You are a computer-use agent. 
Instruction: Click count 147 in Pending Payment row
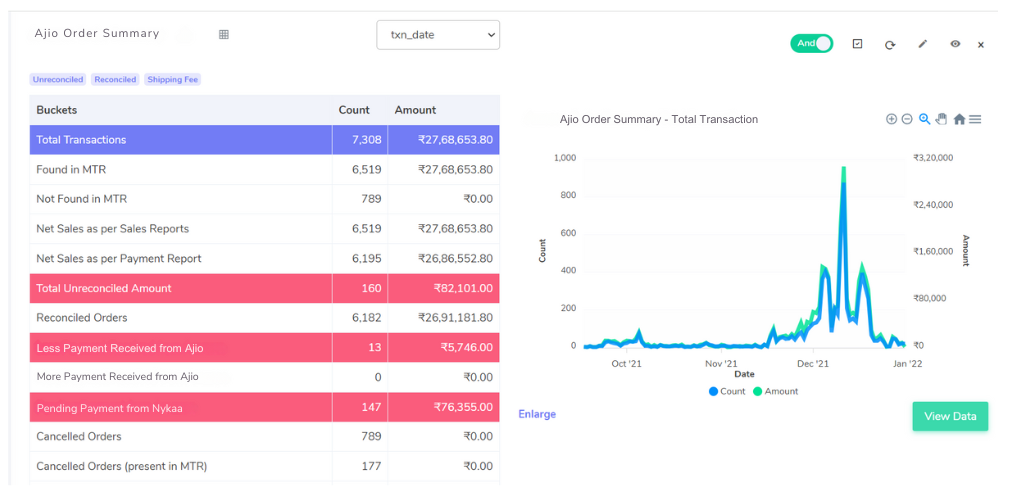click(371, 407)
